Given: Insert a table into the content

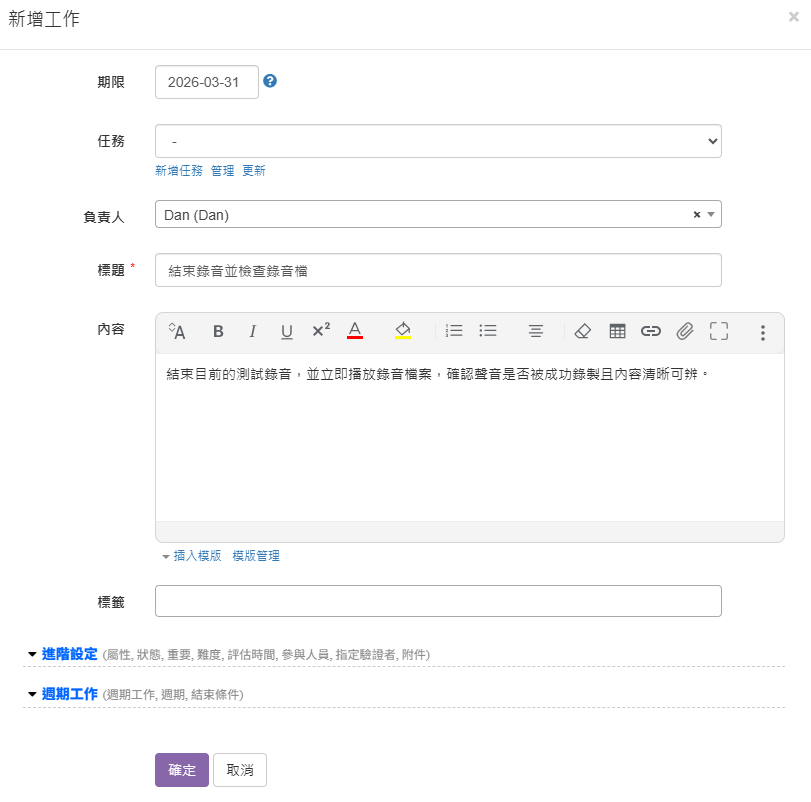Looking at the screenshot, I should coord(617,331).
